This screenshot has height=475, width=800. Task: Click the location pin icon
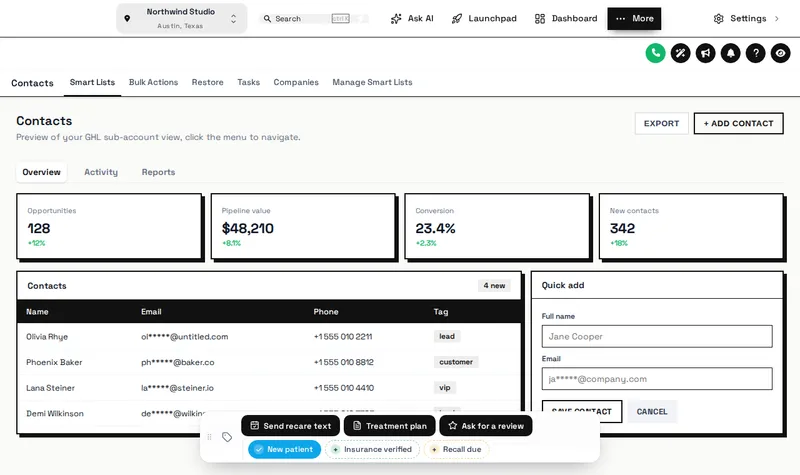tap(127, 18)
